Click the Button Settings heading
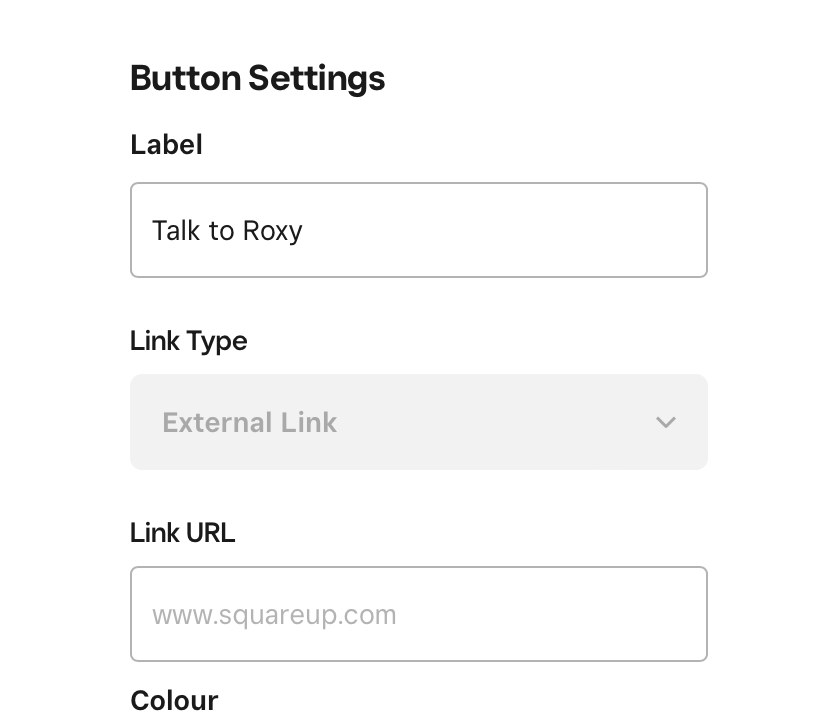This screenshot has width=840, height=720. [x=257, y=78]
